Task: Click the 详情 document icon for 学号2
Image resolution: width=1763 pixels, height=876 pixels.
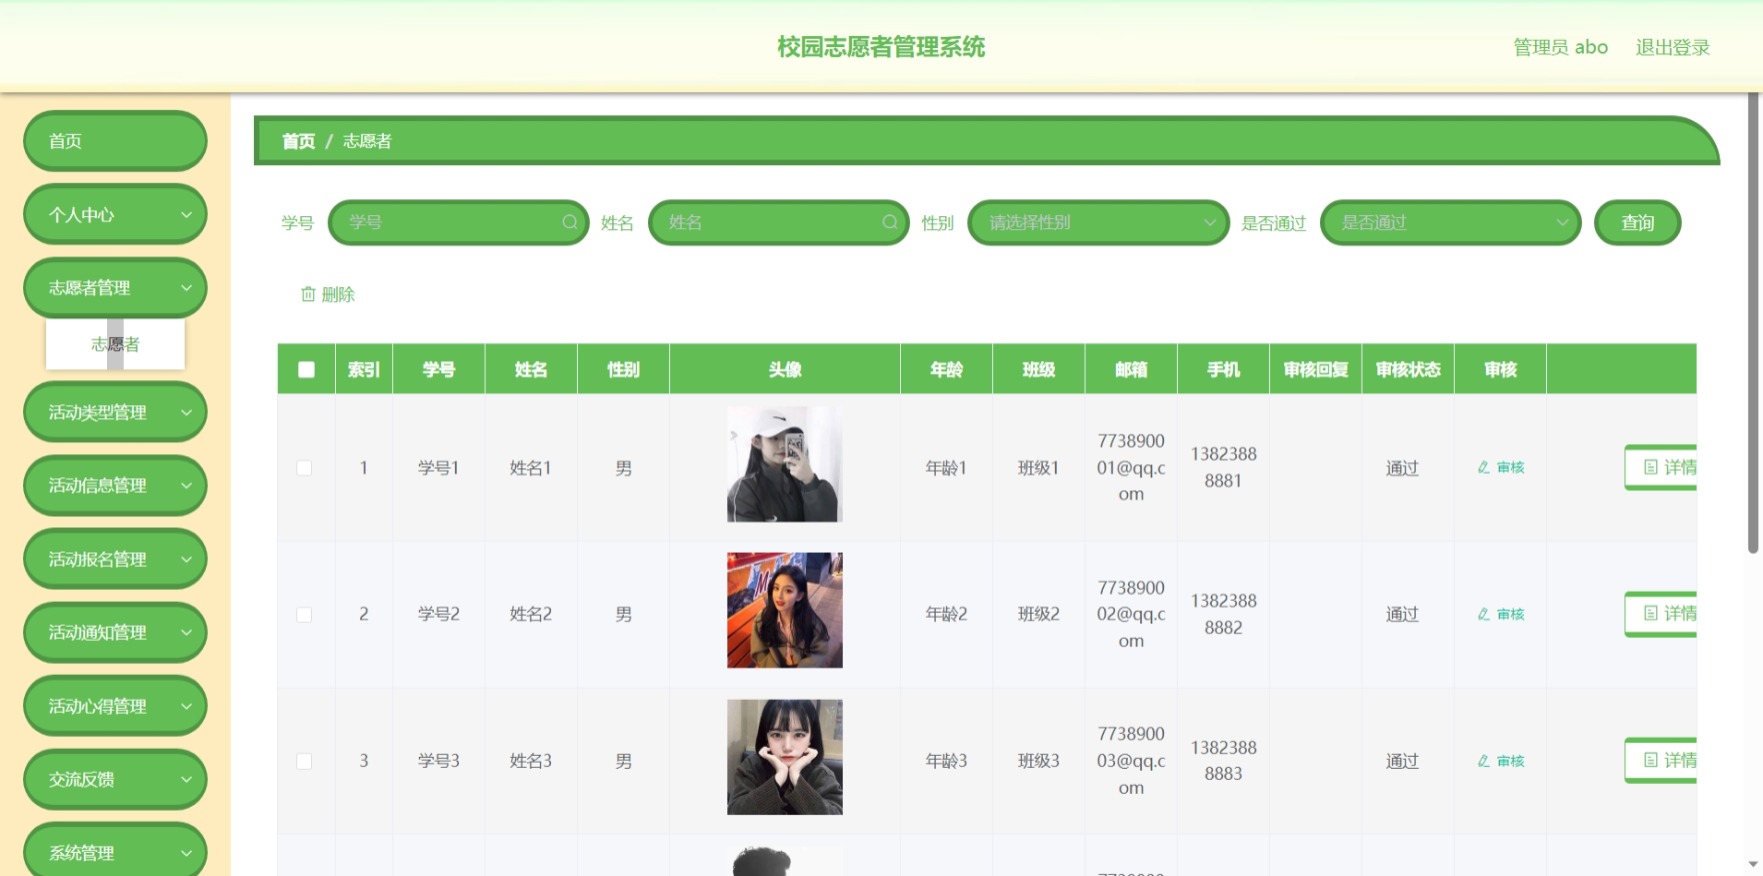Action: [x=1651, y=614]
